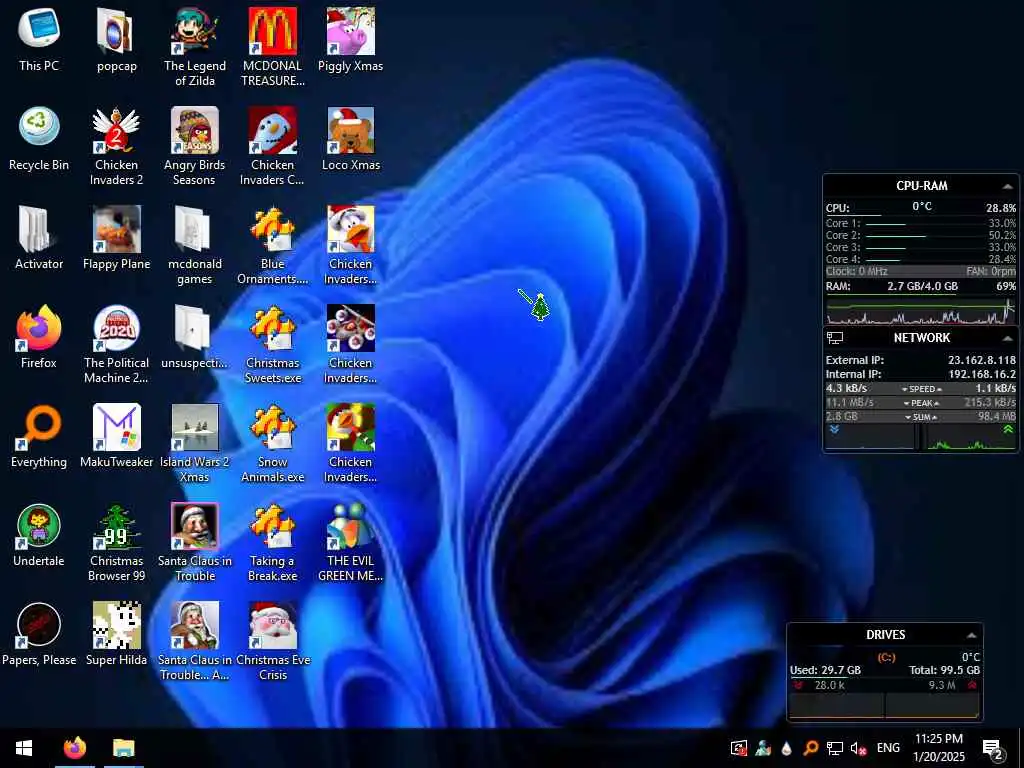Click the External IP value 23.162.8.118
Image resolution: width=1024 pixels, height=768 pixels.
[x=982, y=360]
